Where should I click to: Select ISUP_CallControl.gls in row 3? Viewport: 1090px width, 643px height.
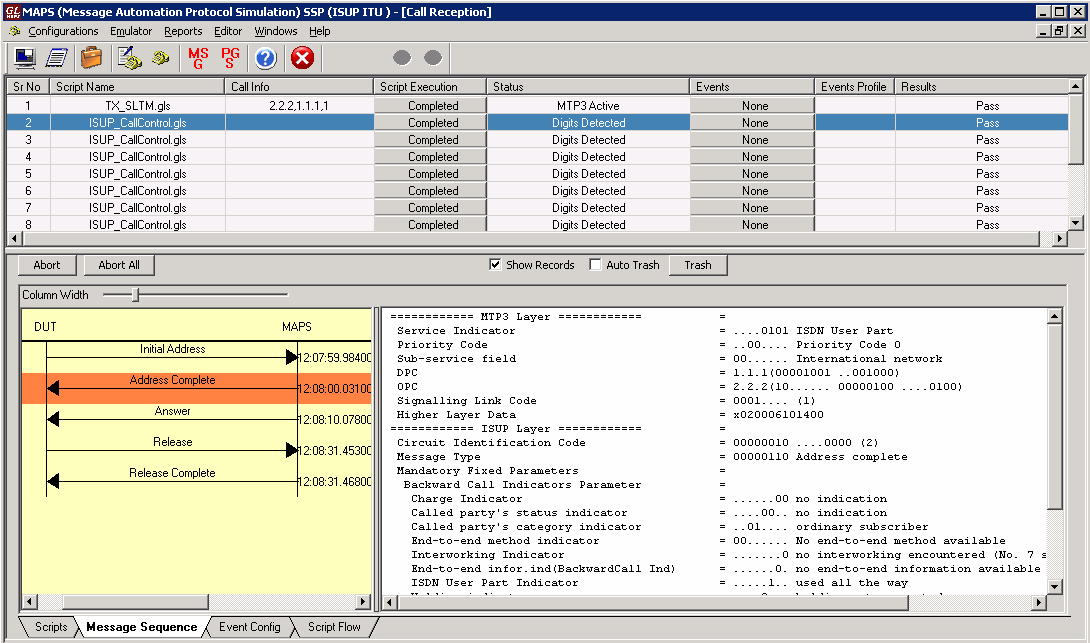pyautogui.click(x=138, y=140)
